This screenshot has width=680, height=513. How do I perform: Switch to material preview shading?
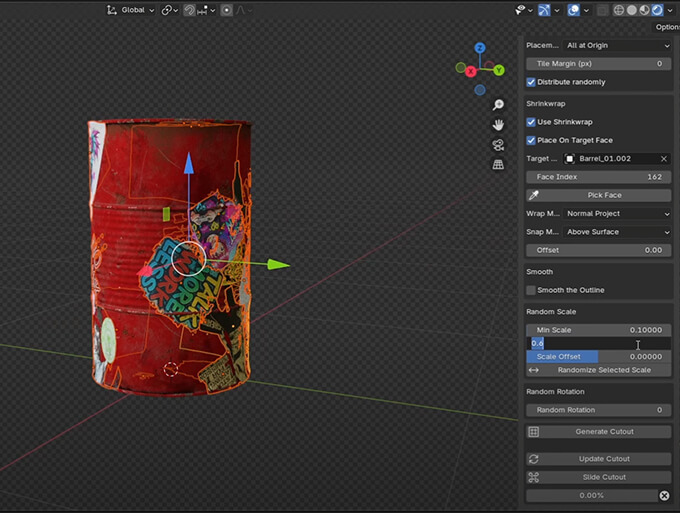click(x=644, y=10)
